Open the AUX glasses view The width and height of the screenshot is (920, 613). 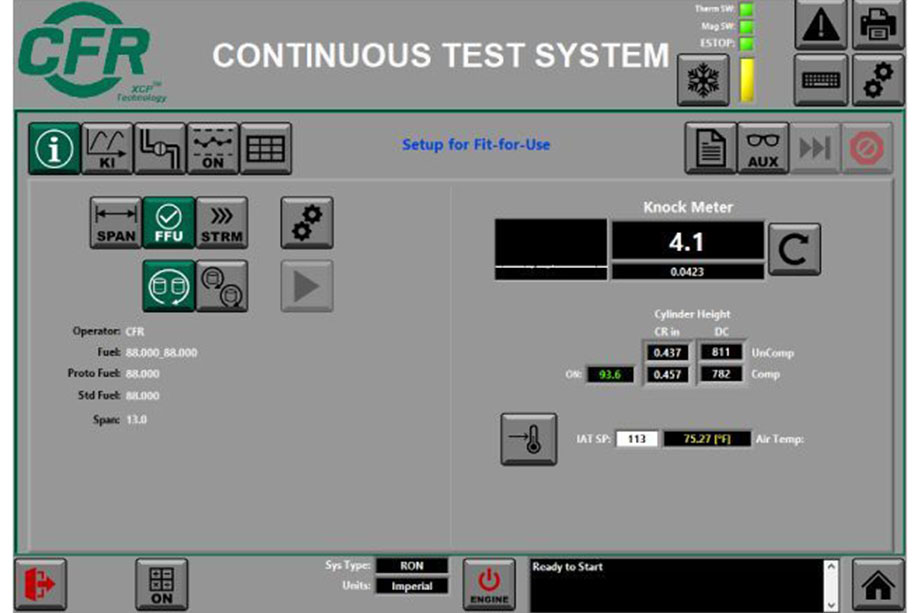[x=763, y=149]
